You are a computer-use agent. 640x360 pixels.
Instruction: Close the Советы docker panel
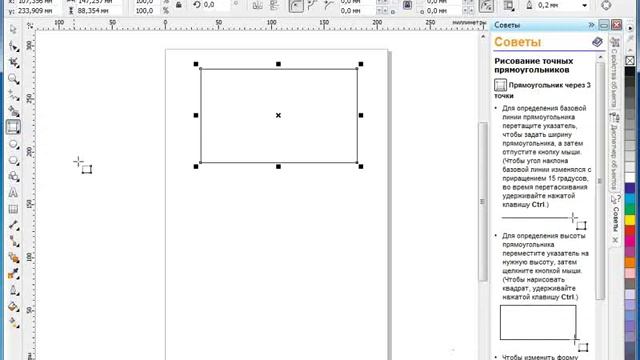pos(616,25)
